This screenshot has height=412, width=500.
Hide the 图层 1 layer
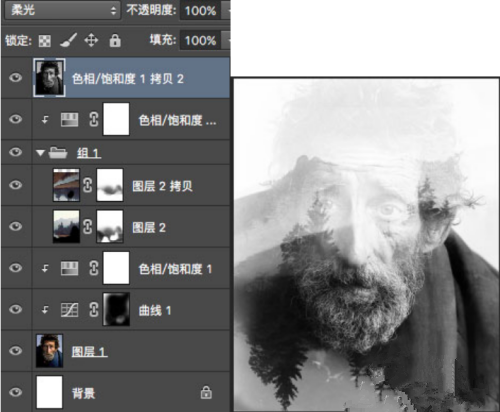16,351
